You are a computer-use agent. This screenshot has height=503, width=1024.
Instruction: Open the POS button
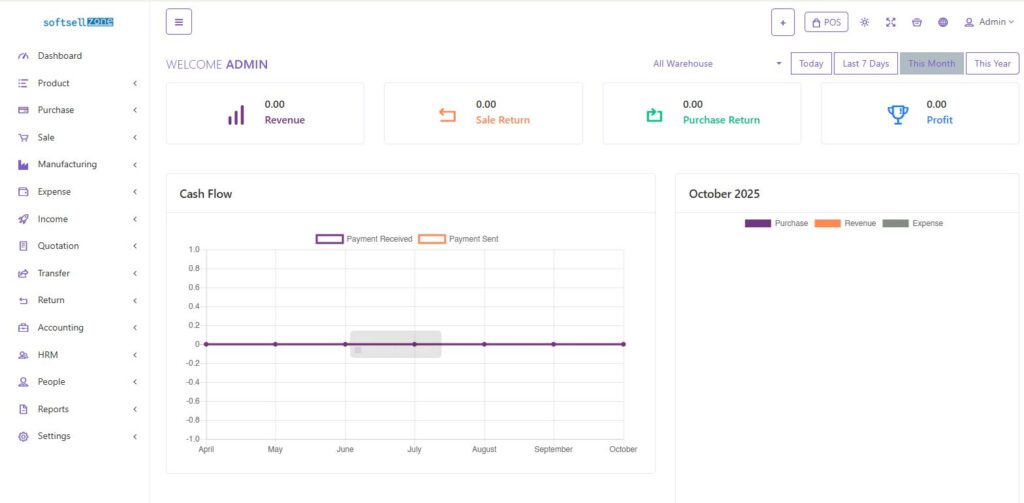(x=826, y=22)
